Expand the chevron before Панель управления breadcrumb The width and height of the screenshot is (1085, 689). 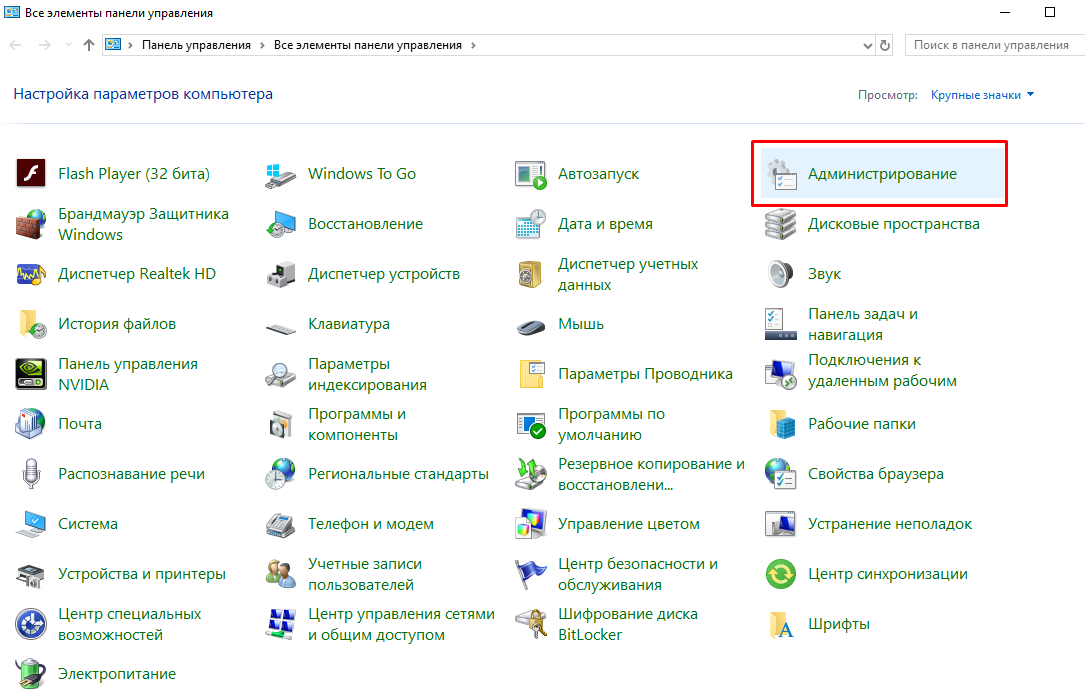point(130,46)
